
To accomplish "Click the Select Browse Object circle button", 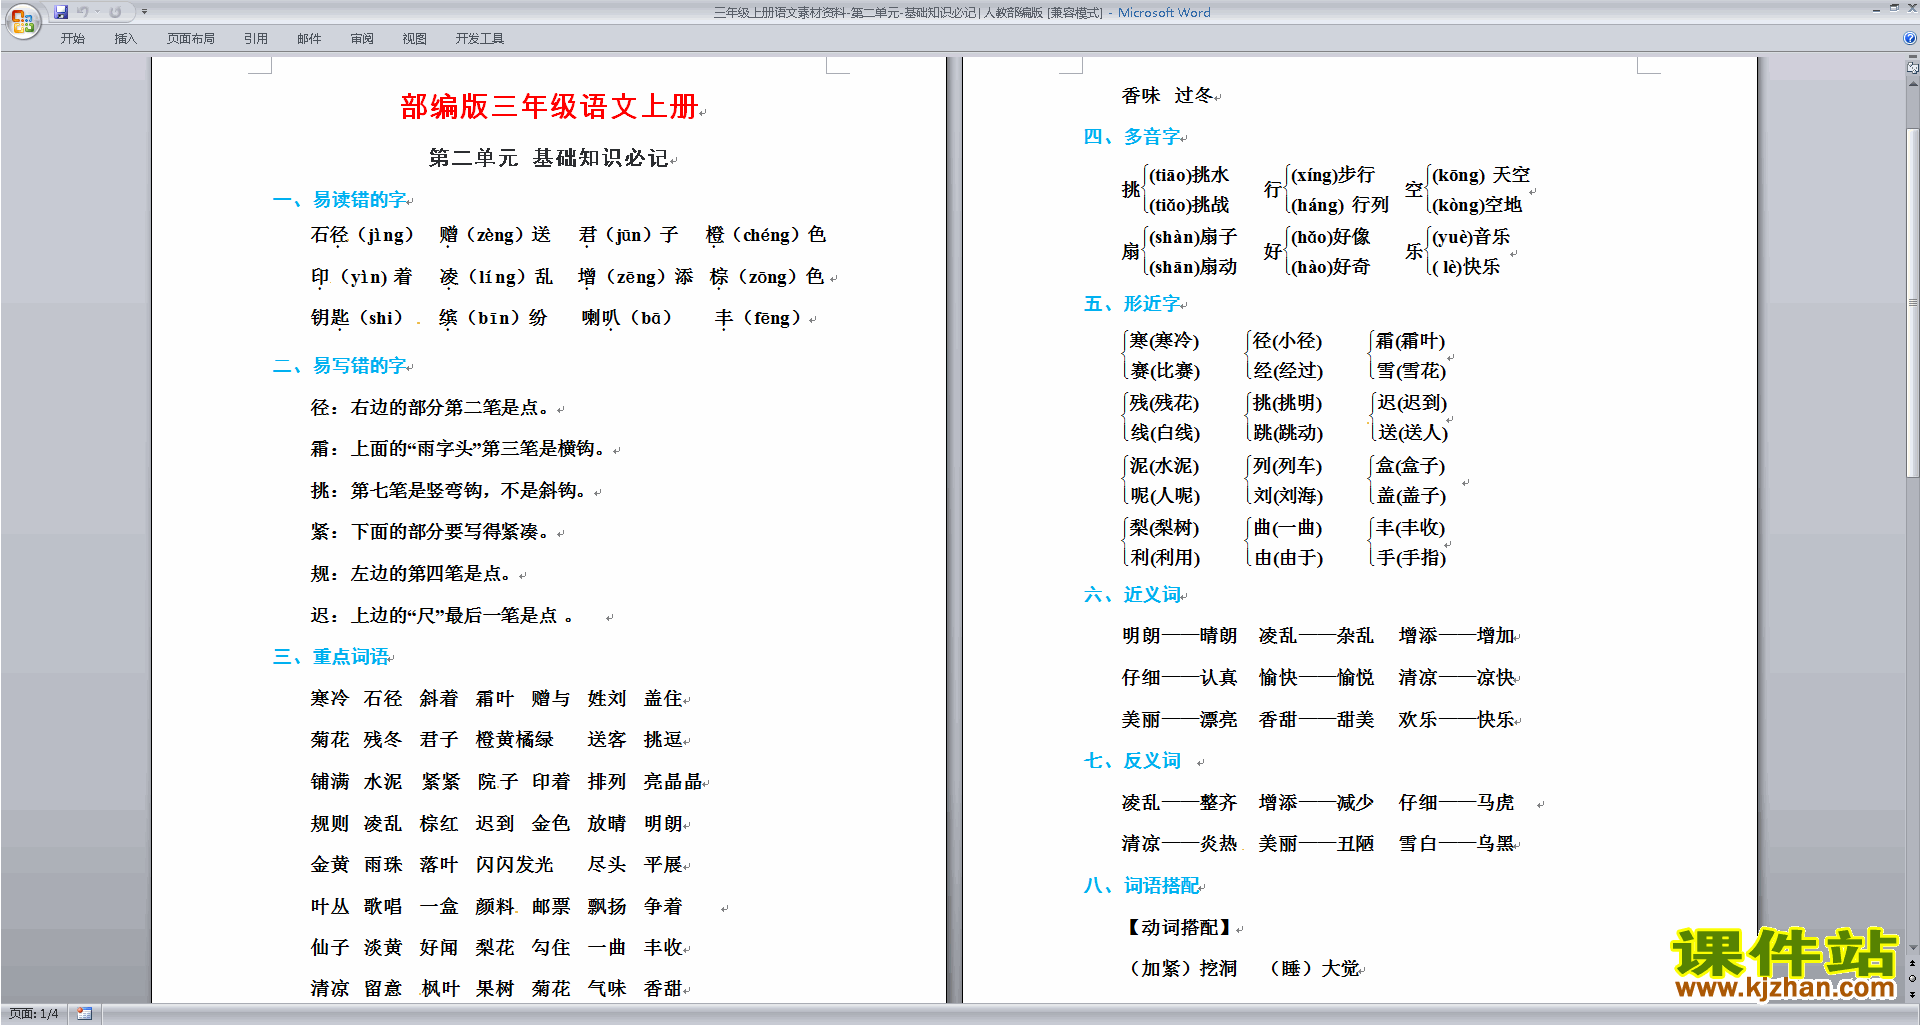I will (1912, 978).
